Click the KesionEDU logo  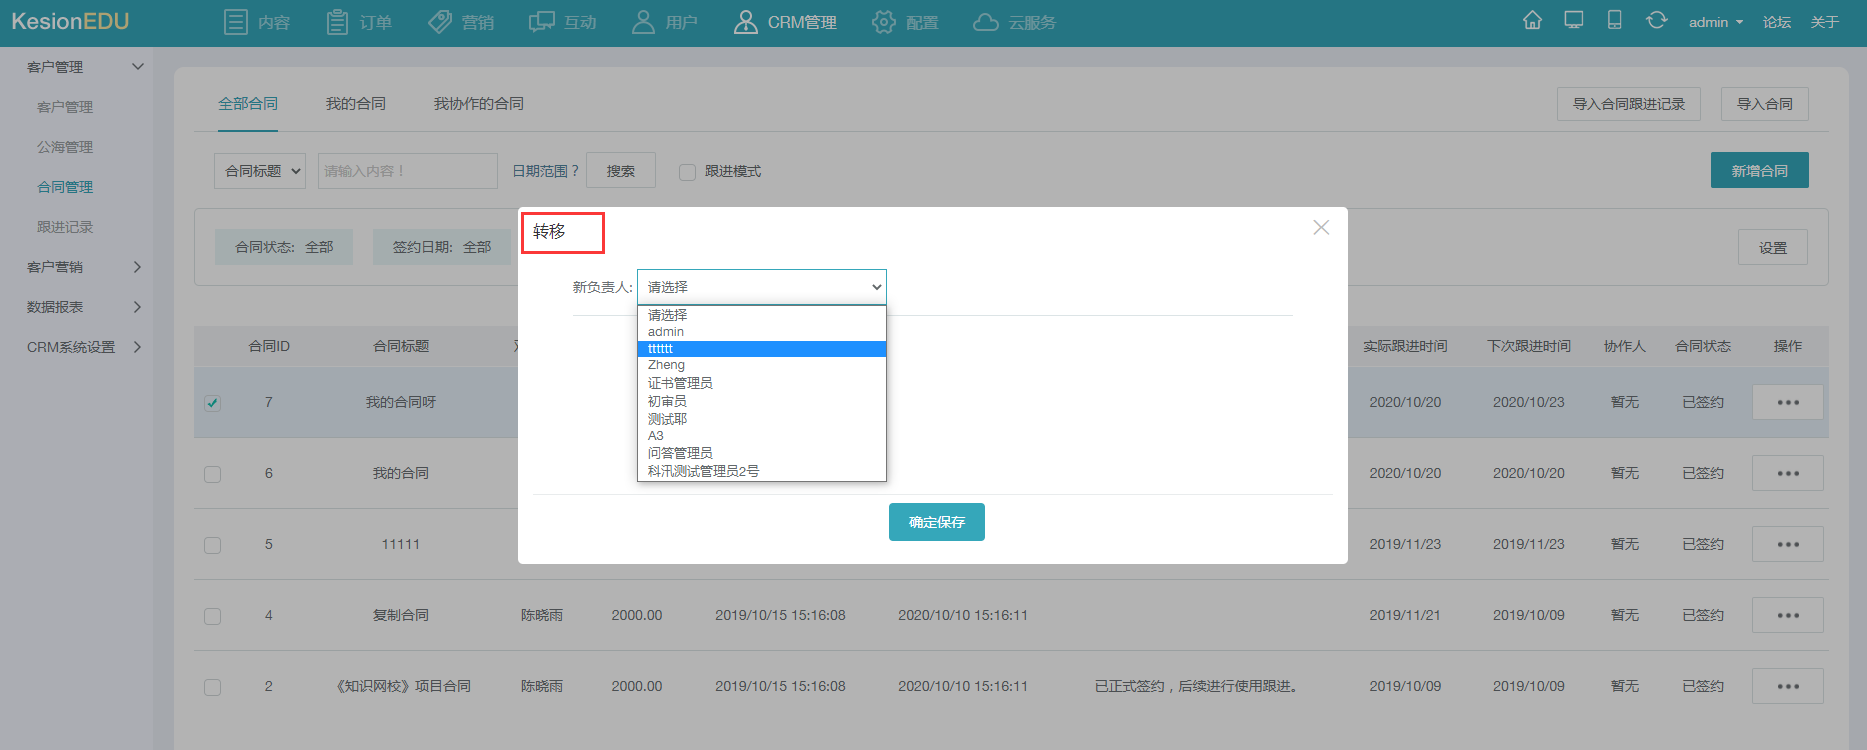(70, 21)
